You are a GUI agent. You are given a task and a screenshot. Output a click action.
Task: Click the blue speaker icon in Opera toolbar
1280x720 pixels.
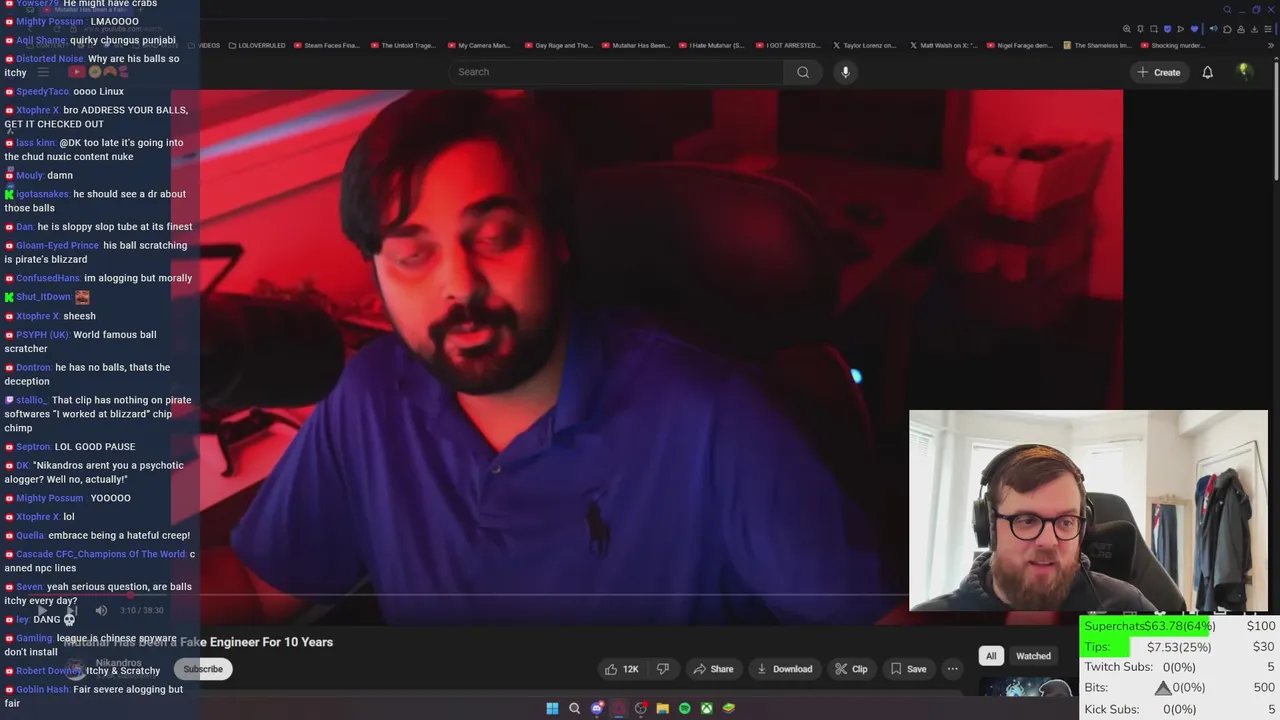coord(1214,29)
